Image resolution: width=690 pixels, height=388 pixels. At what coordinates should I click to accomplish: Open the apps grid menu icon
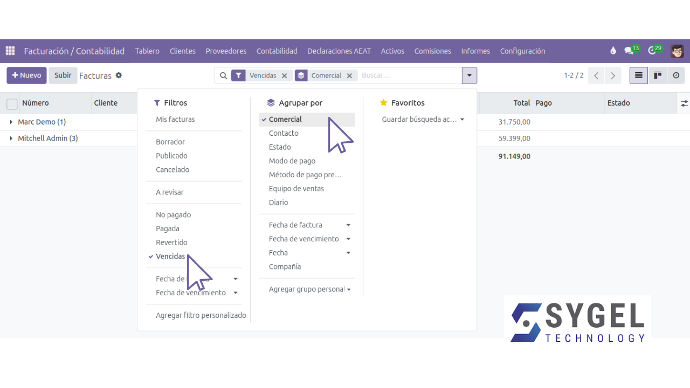[x=10, y=51]
